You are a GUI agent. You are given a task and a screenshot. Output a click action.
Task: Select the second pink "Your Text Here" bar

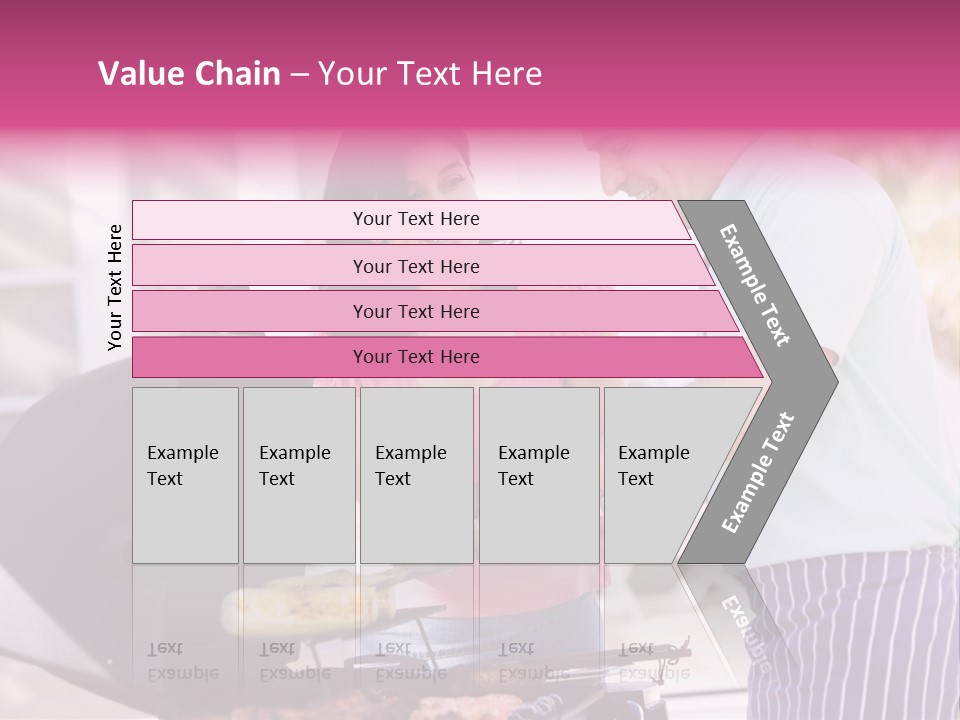415,266
